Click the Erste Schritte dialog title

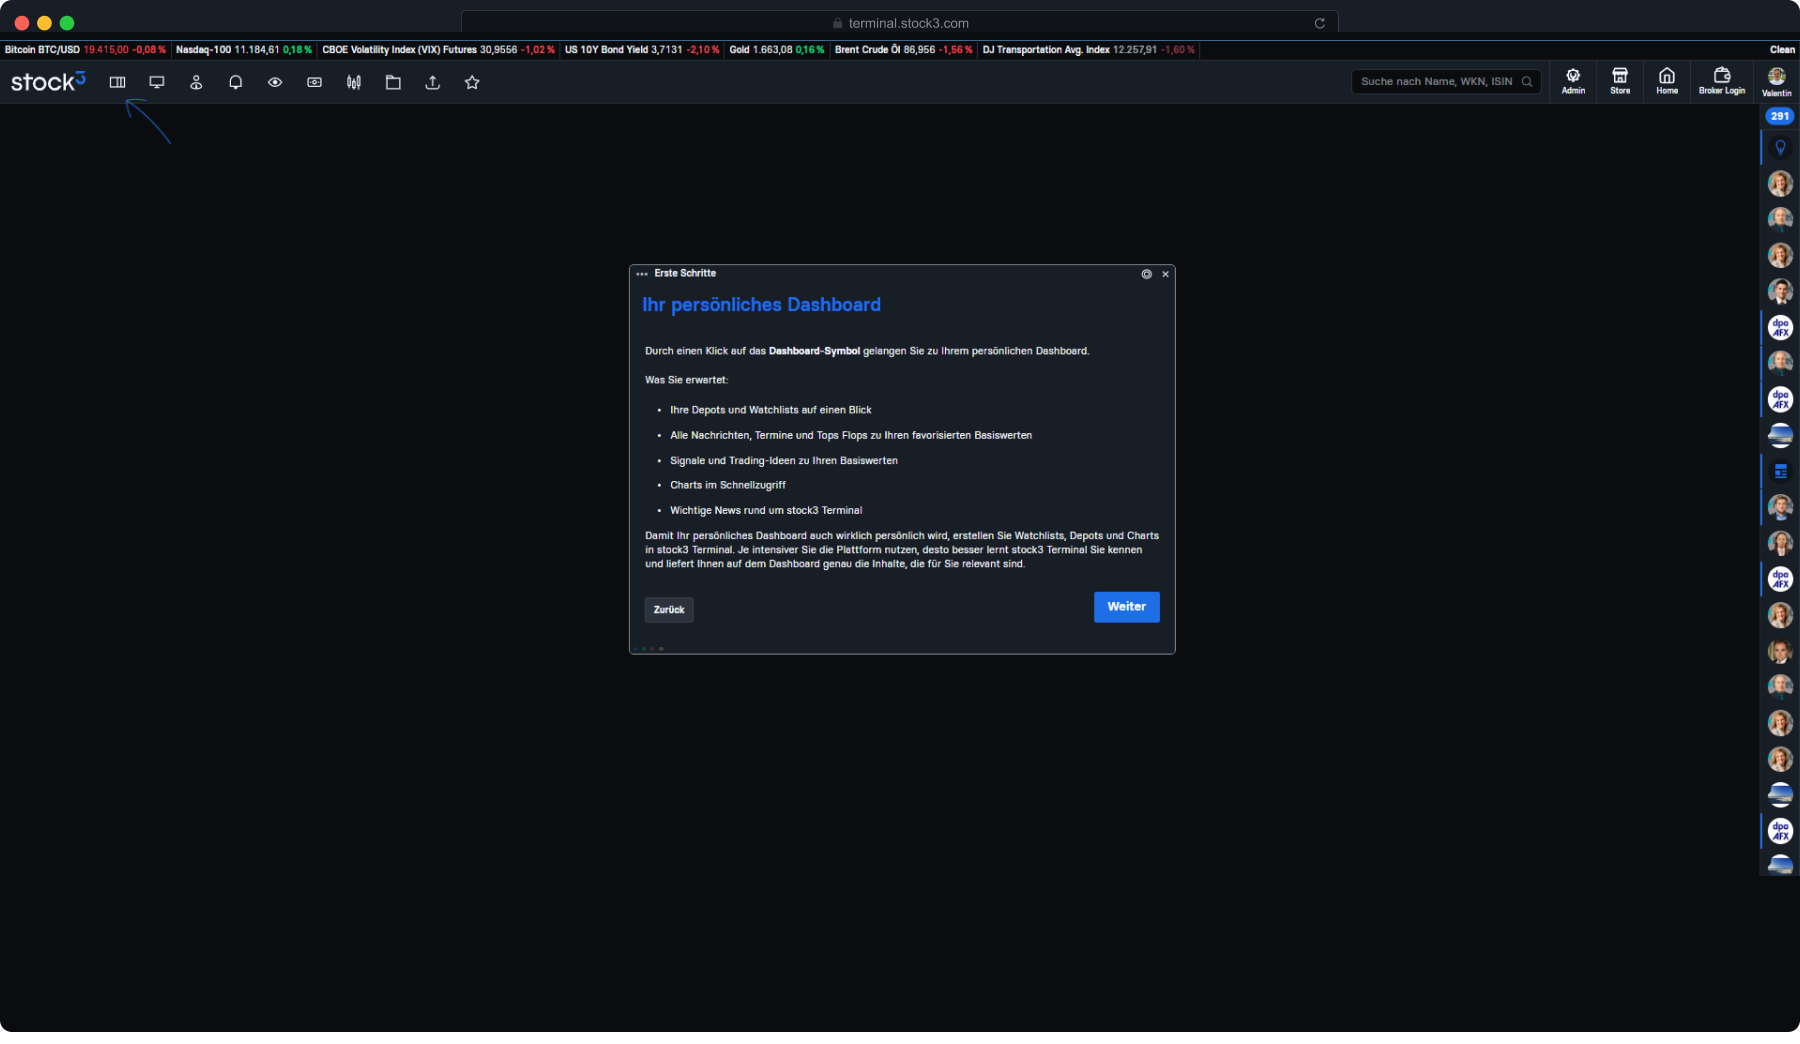tap(685, 273)
